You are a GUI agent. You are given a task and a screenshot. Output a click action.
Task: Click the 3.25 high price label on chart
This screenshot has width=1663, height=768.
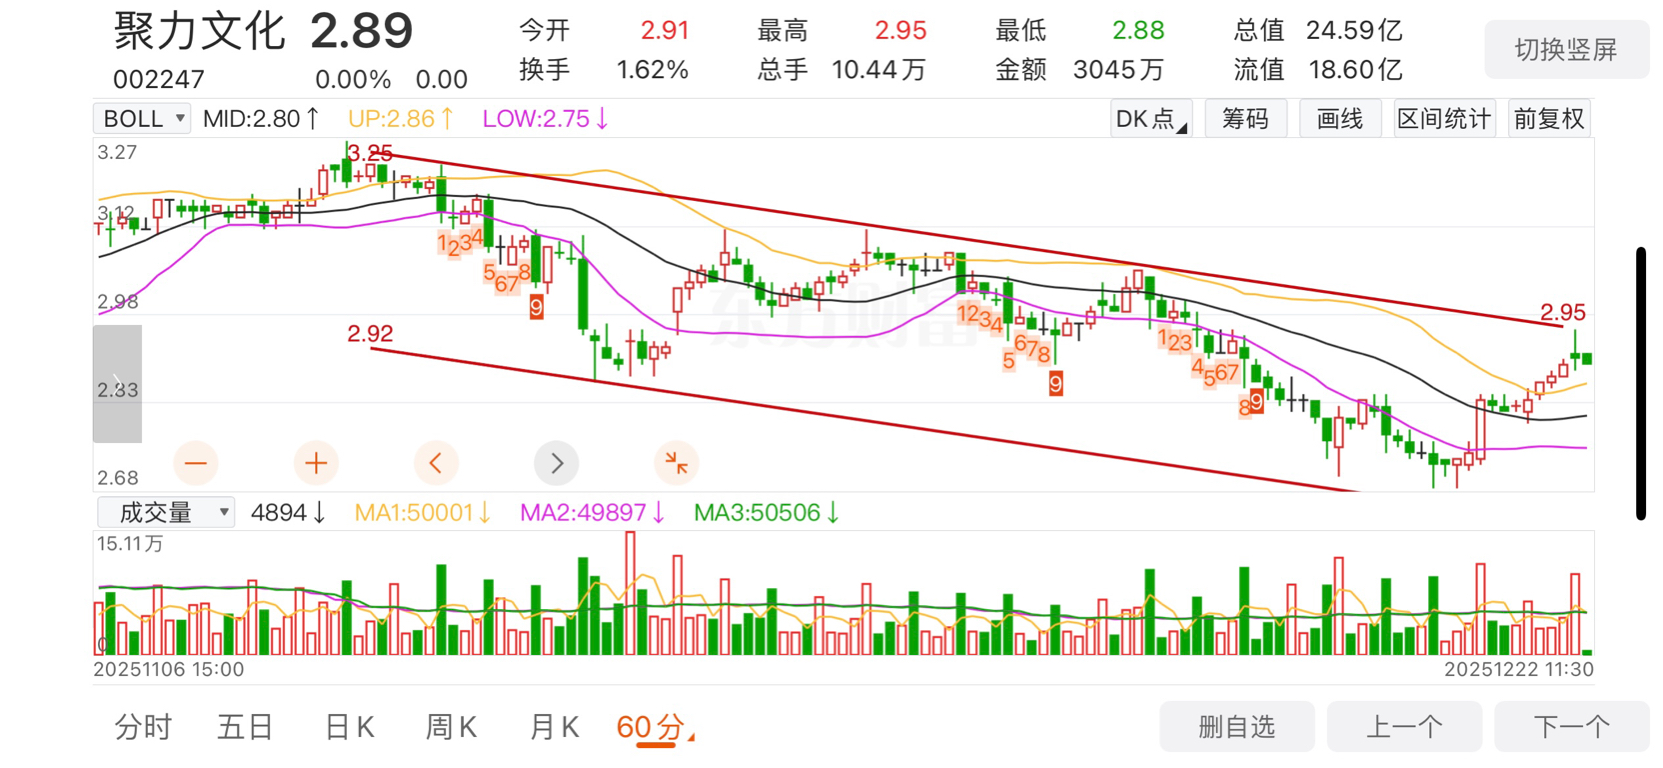click(370, 153)
